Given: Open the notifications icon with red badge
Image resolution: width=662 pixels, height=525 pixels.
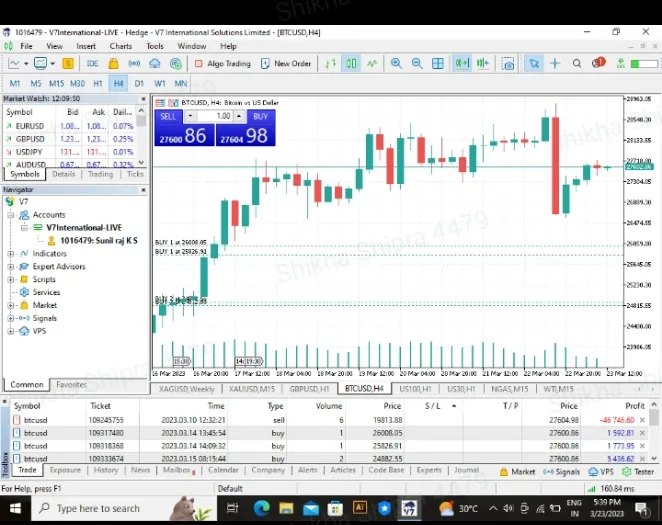Looking at the screenshot, I should pyautogui.click(x=598, y=63).
